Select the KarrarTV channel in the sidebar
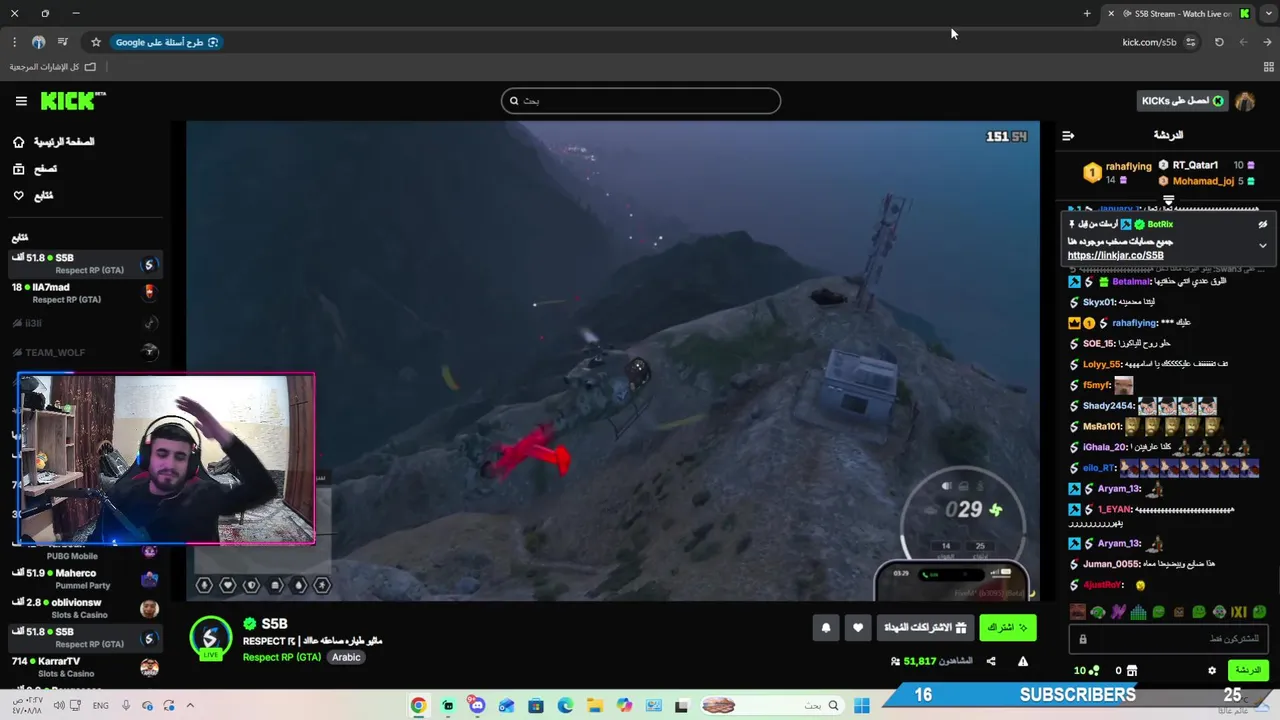 [84, 667]
